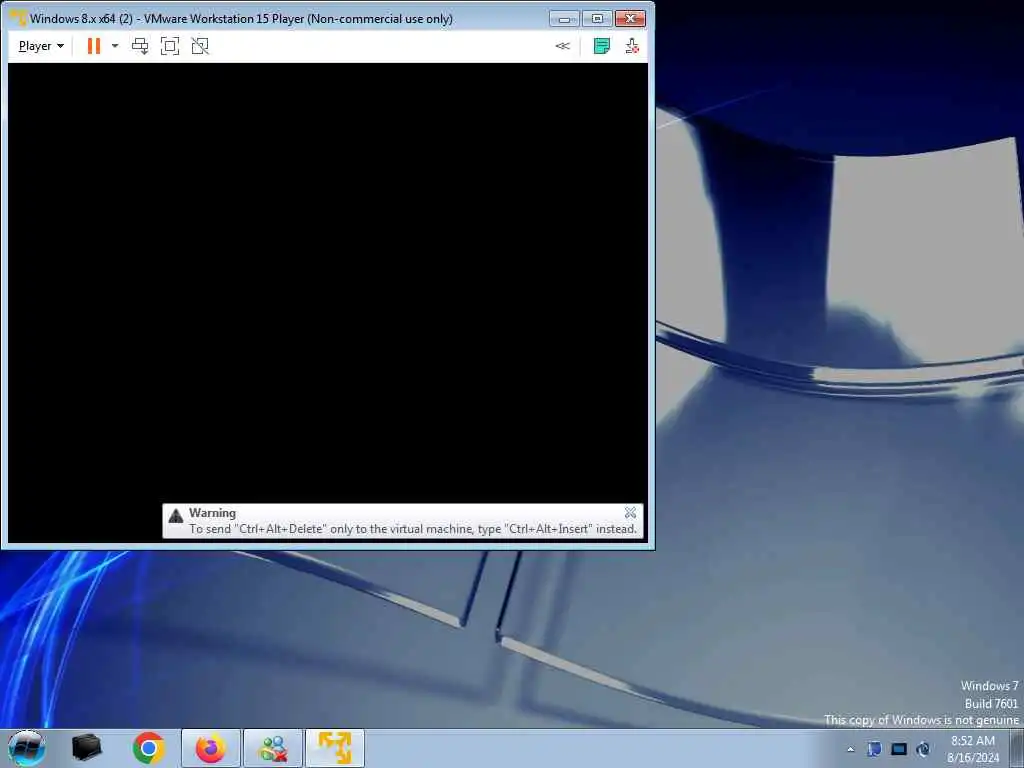Open Google Chrome from taskbar
The height and width of the screenshot is (768, 1024).
[x=148, y=748]
